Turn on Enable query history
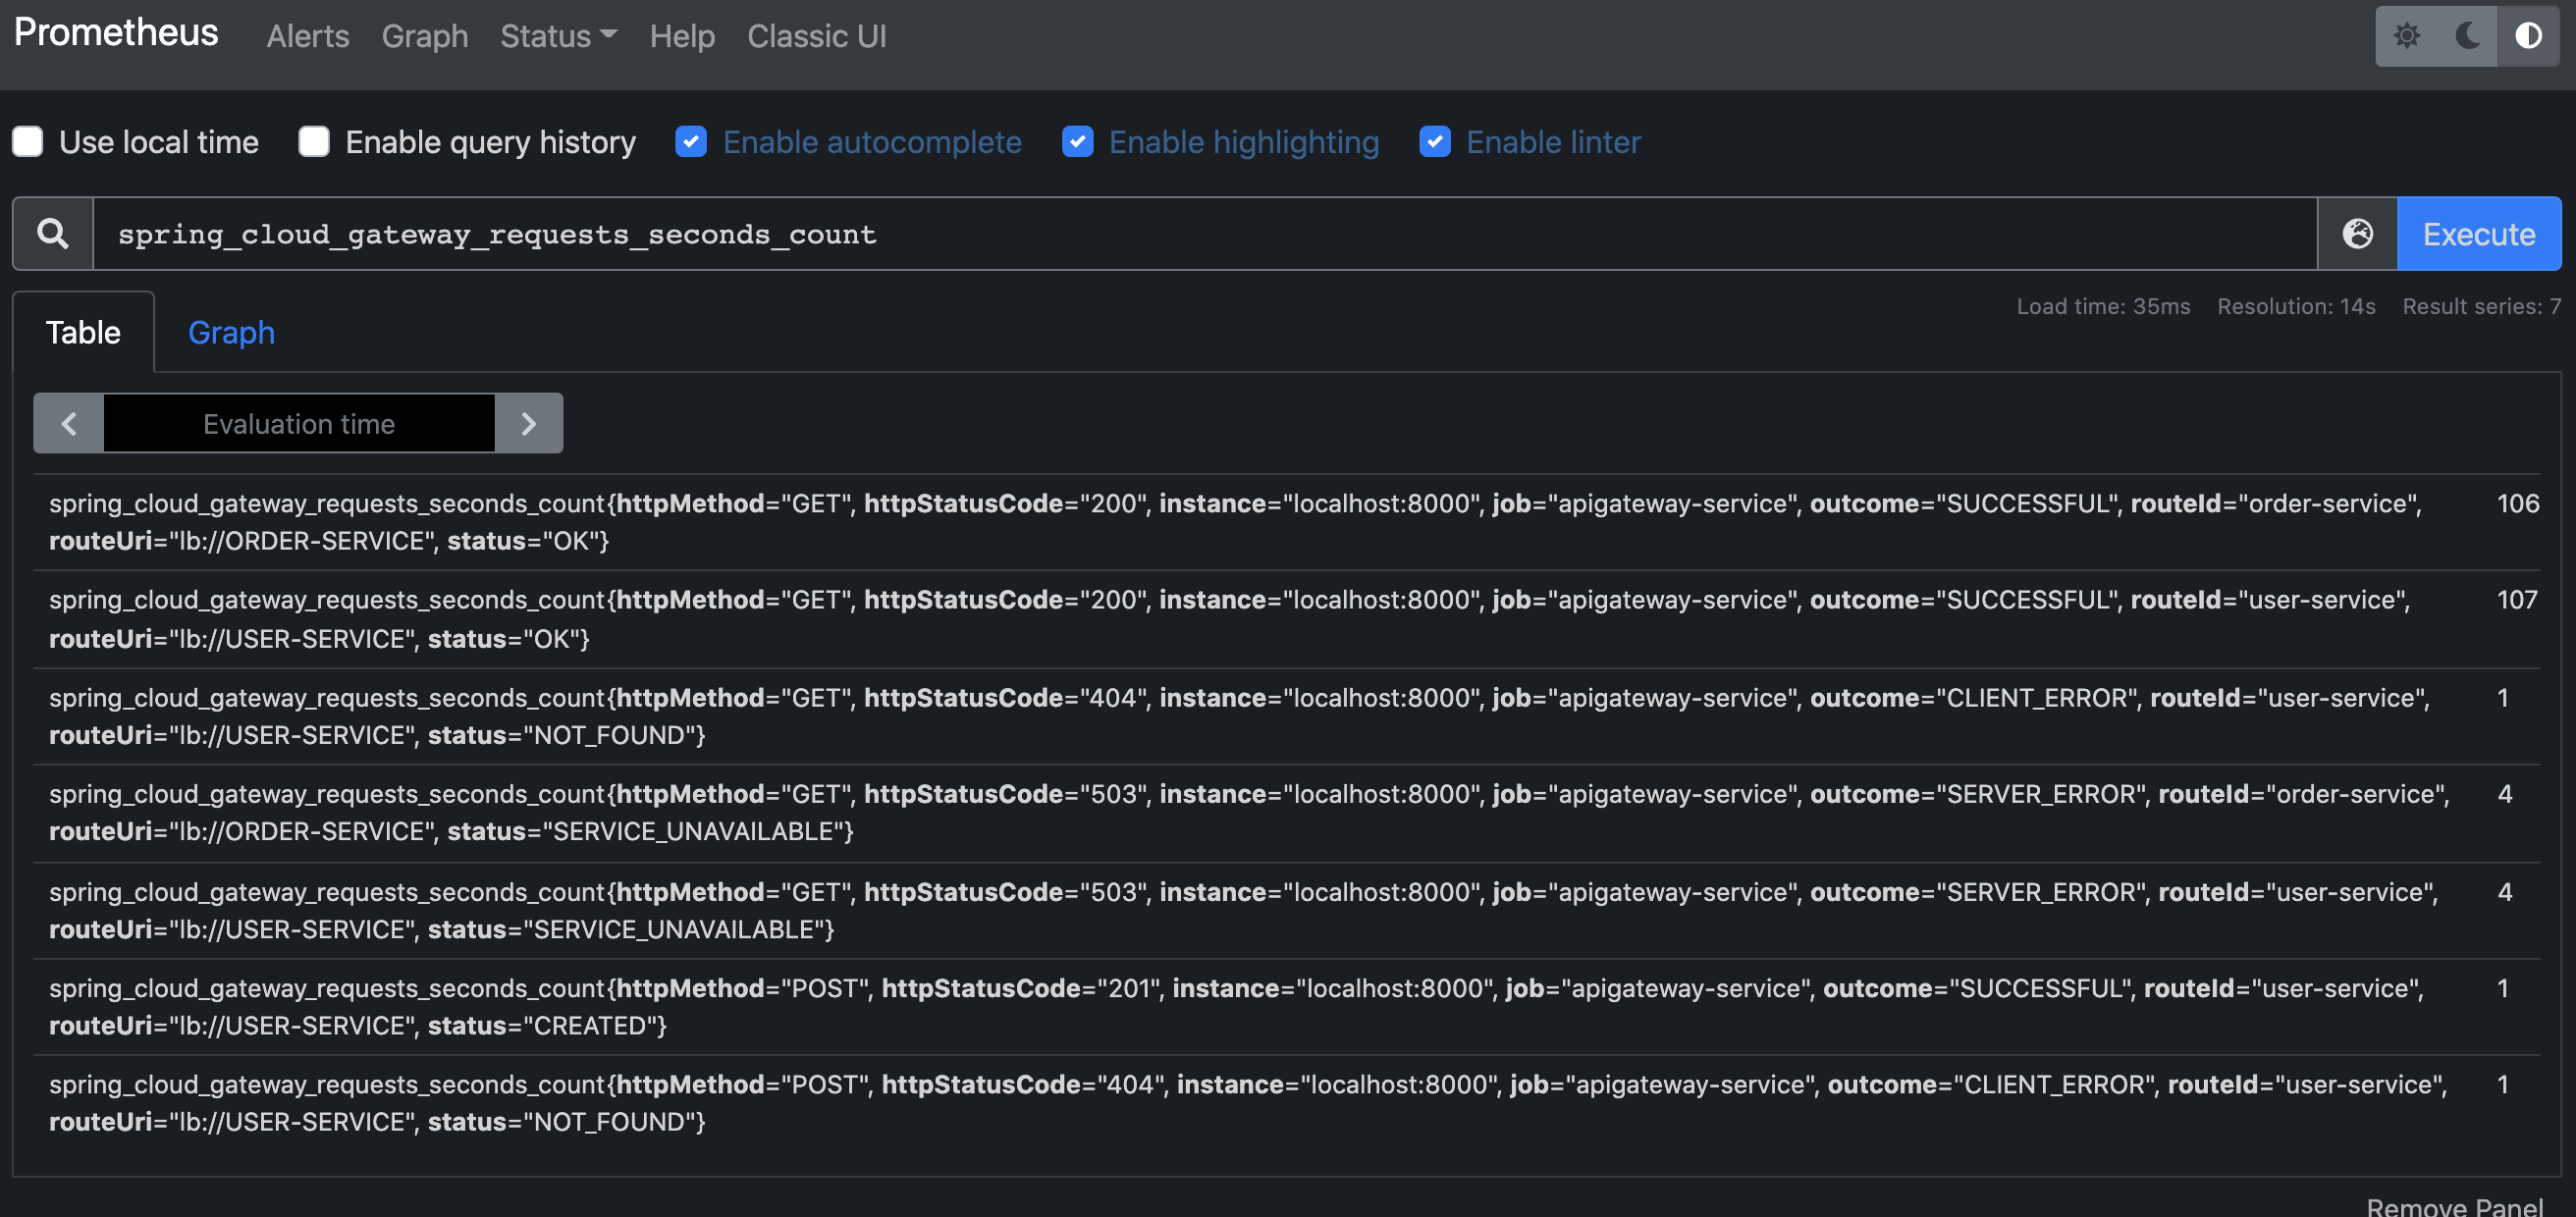The height and width of the screenshot is (1217, 2576). pyautogui.click(x=314, y=141)
